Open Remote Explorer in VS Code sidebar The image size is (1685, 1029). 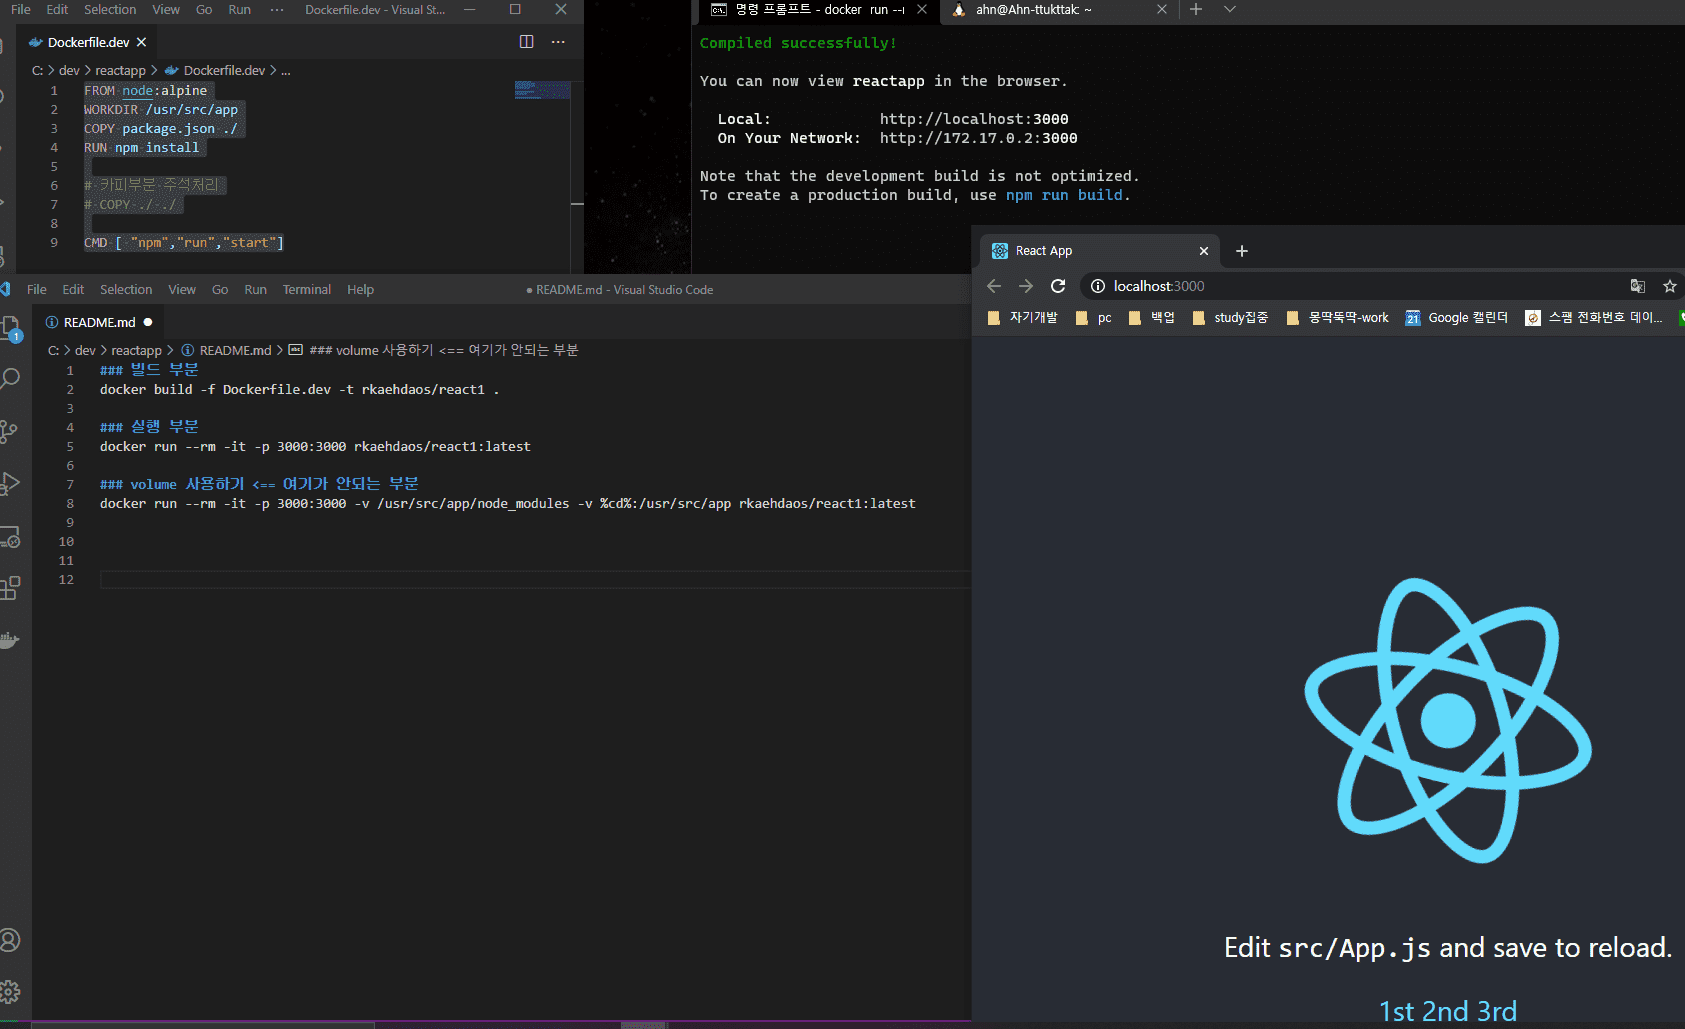pyautogui.click(x=10, y=537)
